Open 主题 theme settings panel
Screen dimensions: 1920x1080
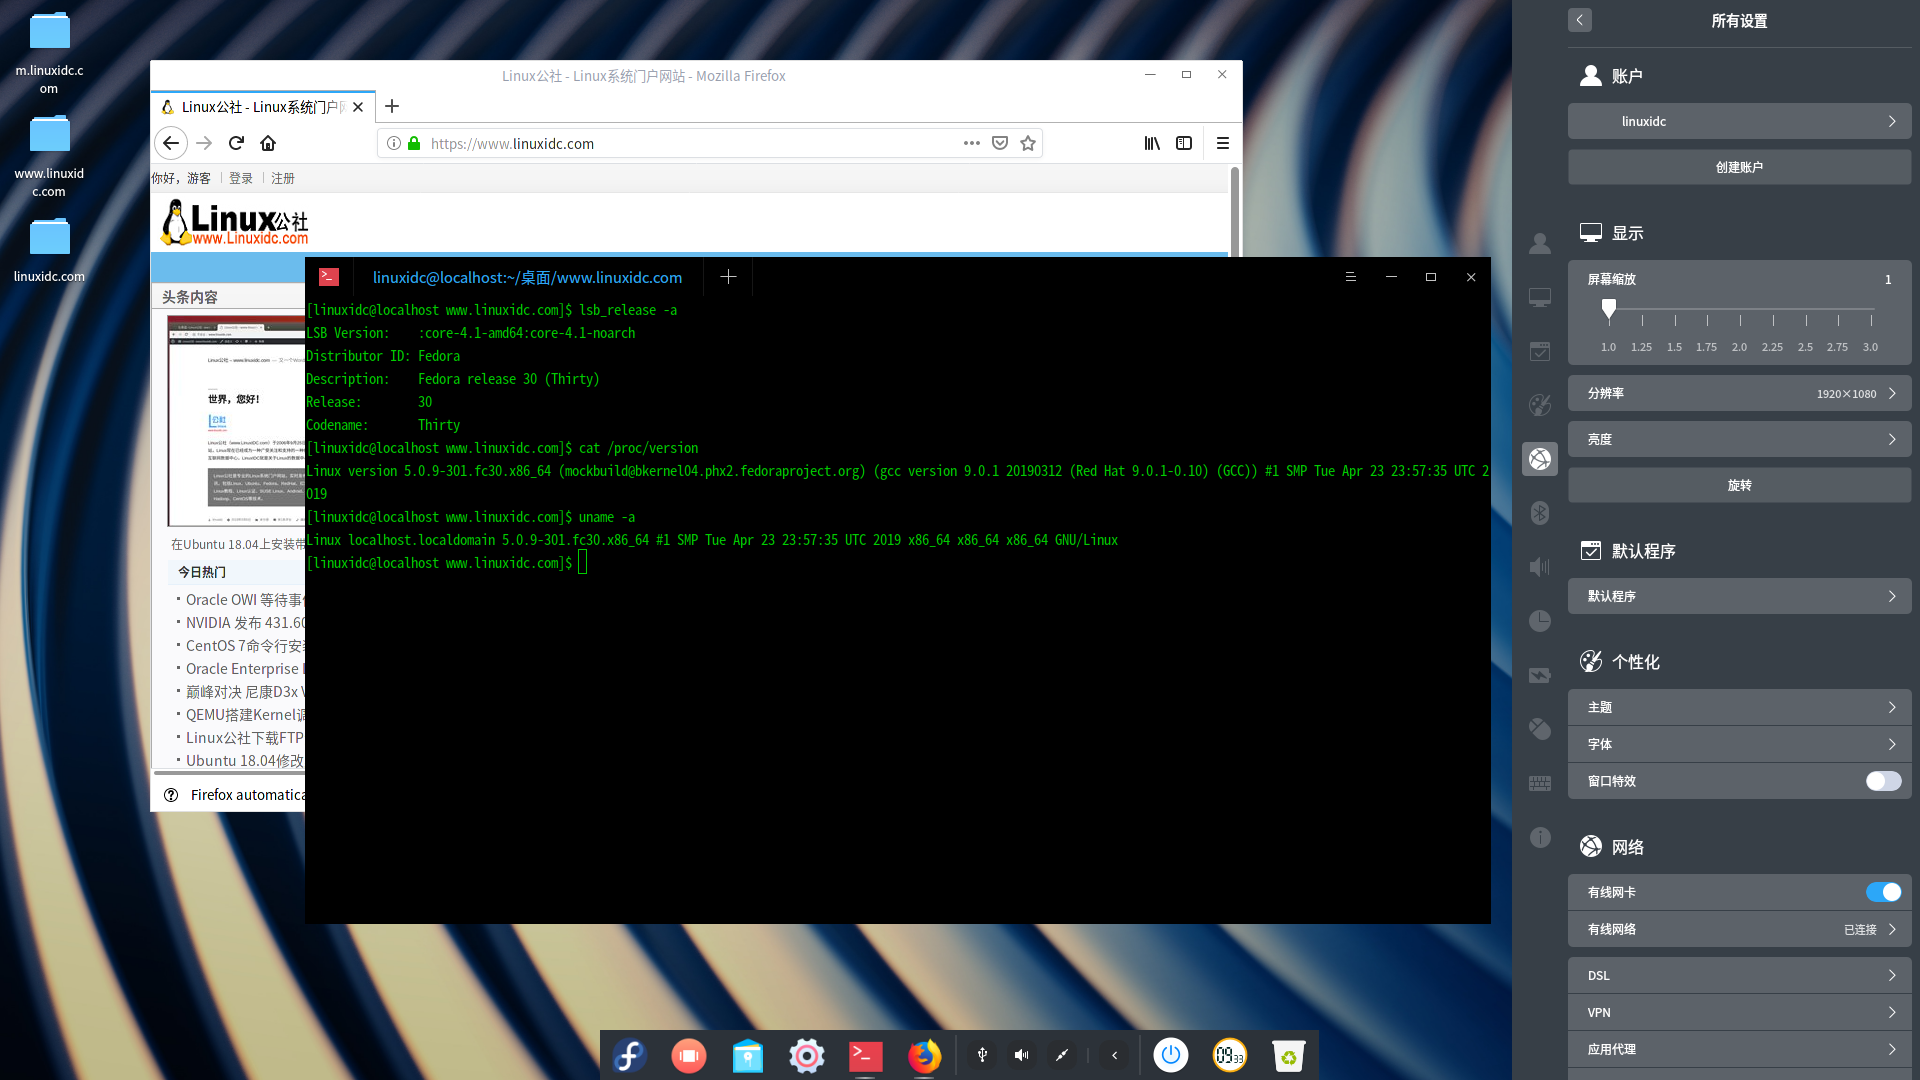coord(1737,705)
